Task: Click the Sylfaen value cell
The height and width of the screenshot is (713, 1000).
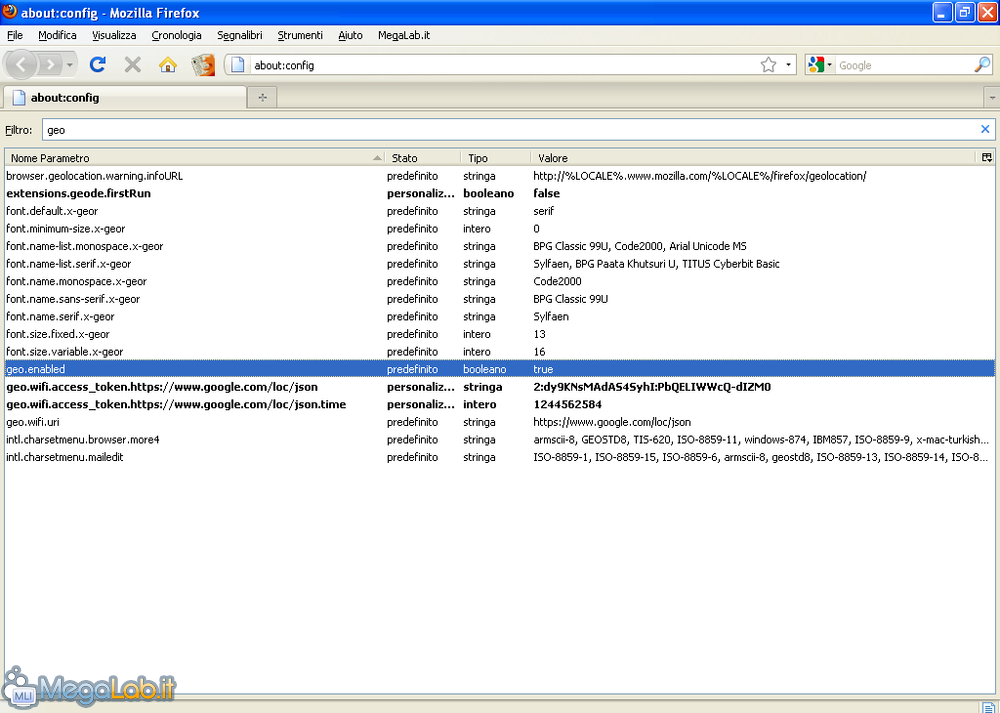Action: pos(551,316)
